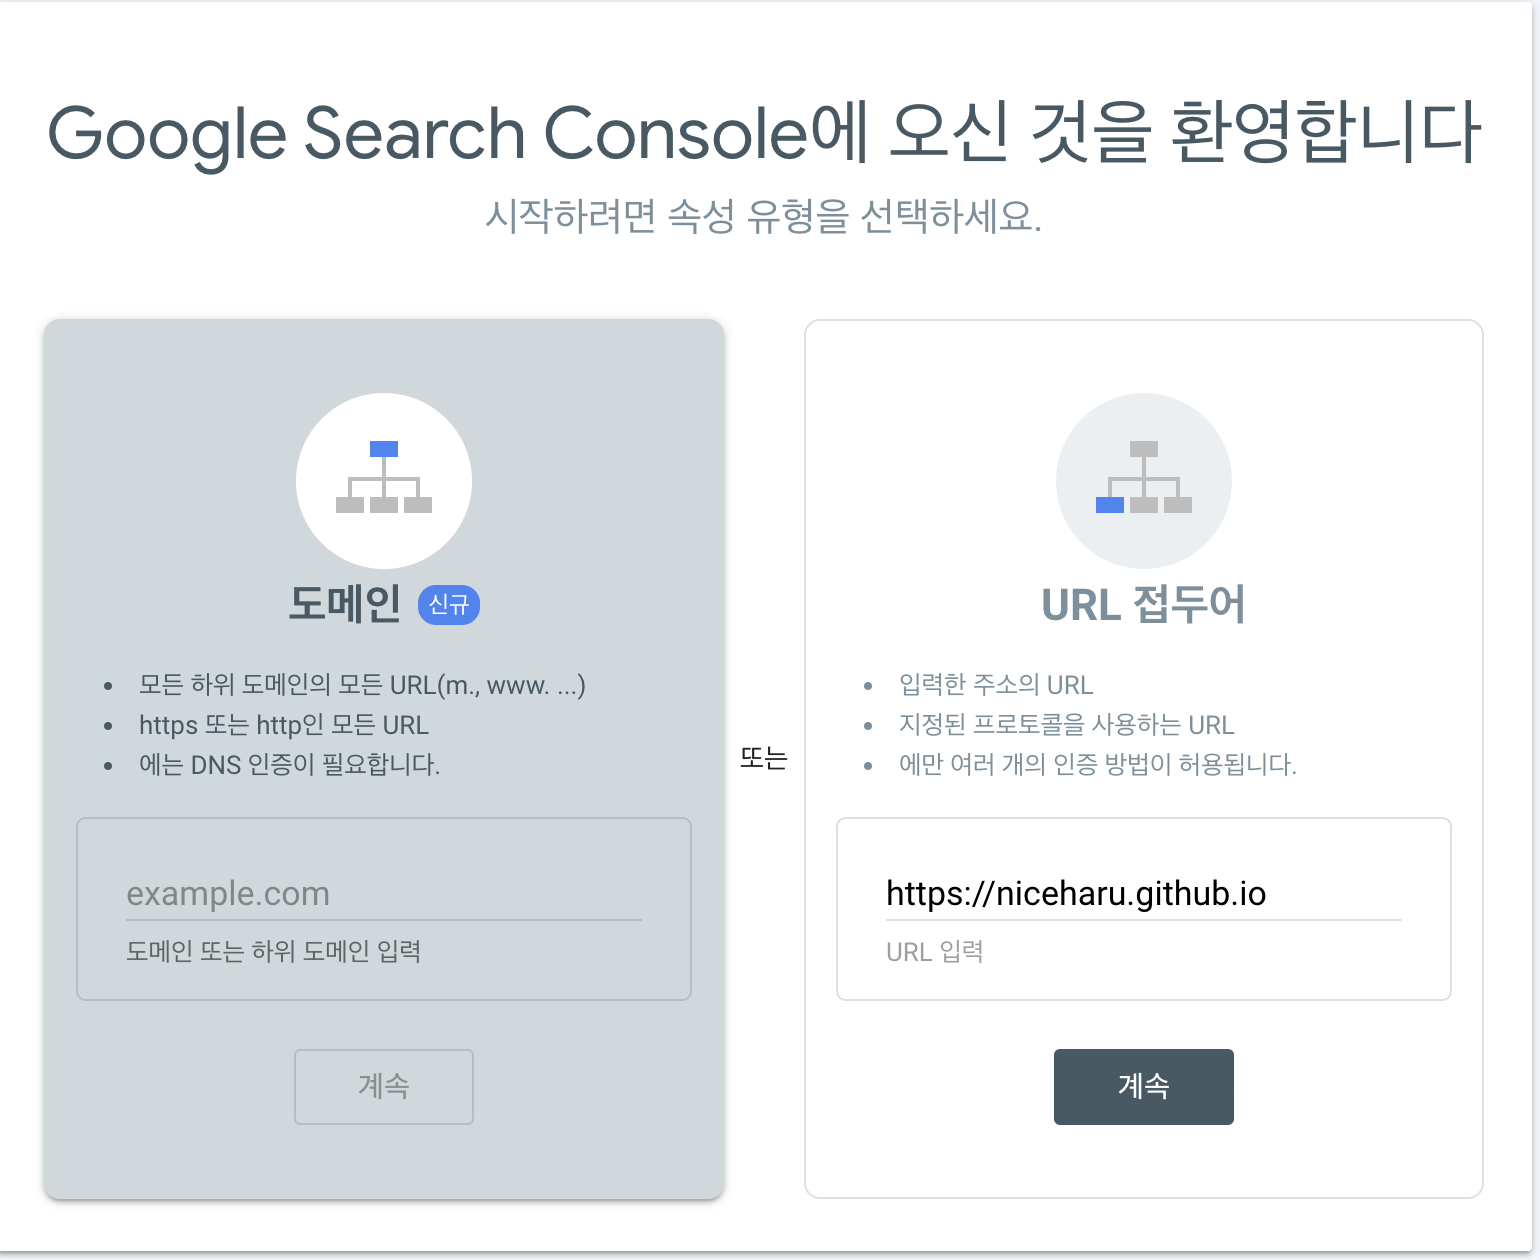Click the '입력한 주소의 URL' bullet
Viewport: 1540px width, 1260px height.
tap(996, 685)
